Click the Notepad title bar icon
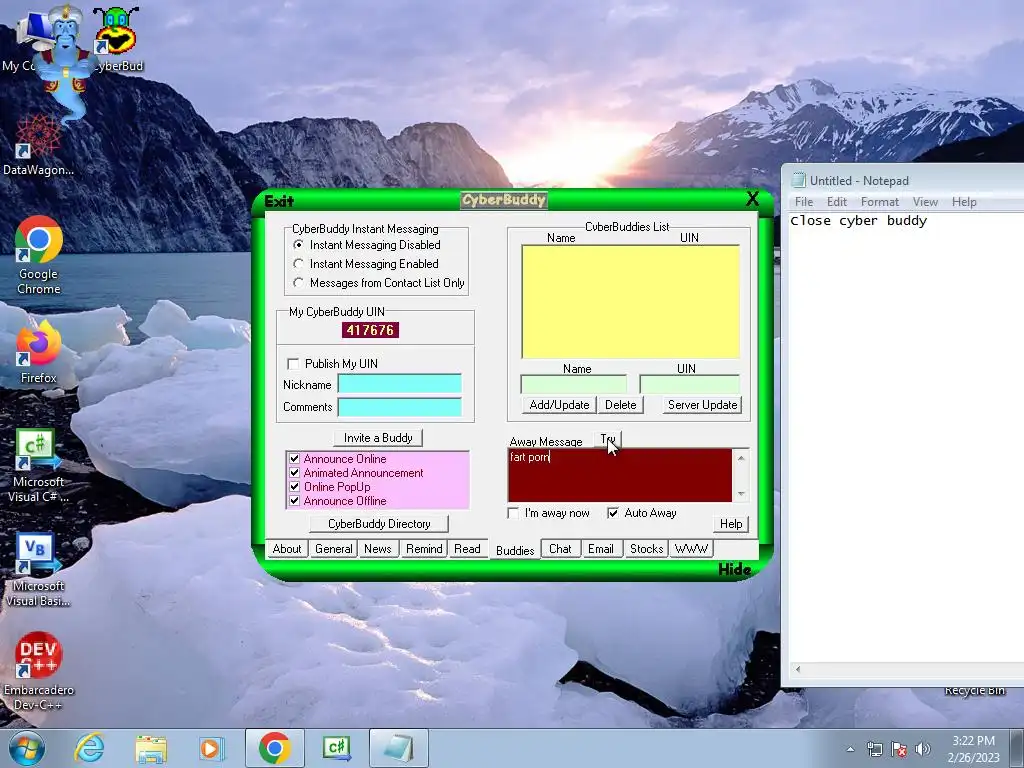The width and height of the screenshot is (1024, 768). click(x=798, y=180)
